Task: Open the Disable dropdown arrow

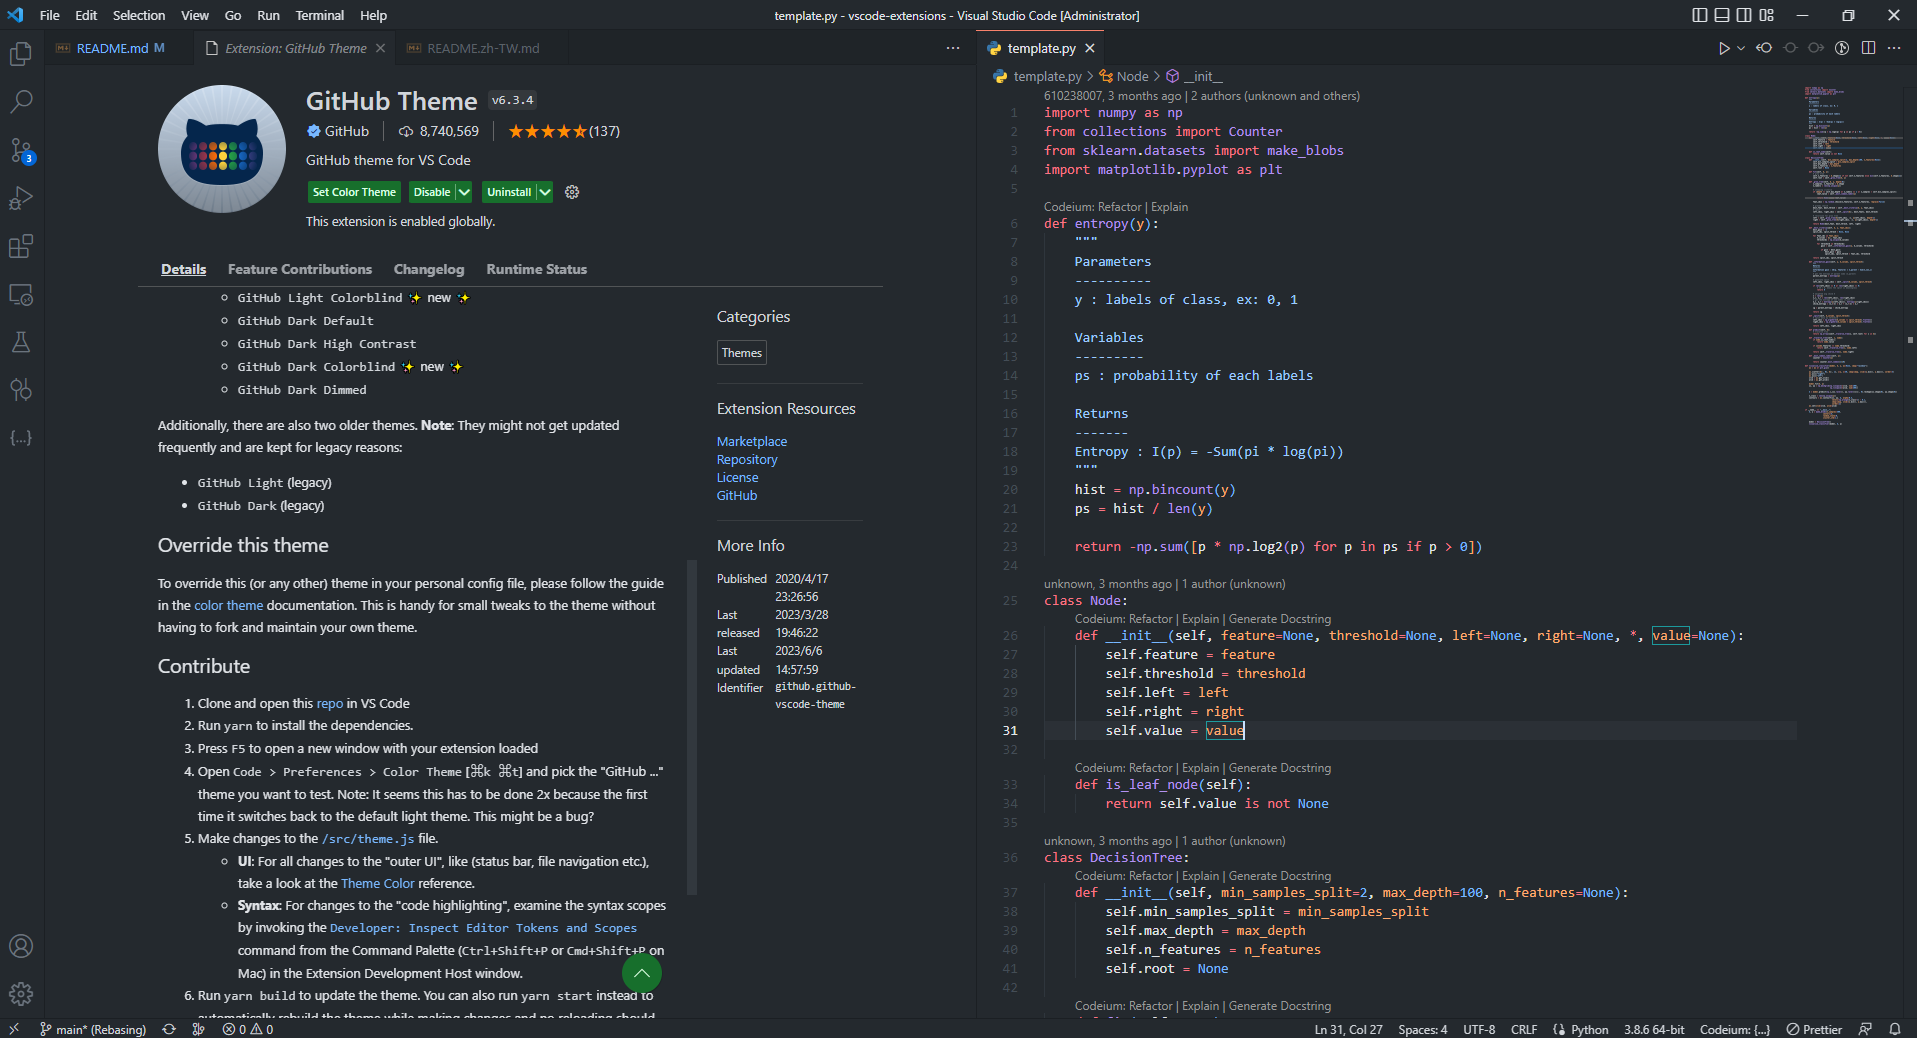Action: pyautogui.click(x=464, y=192)
